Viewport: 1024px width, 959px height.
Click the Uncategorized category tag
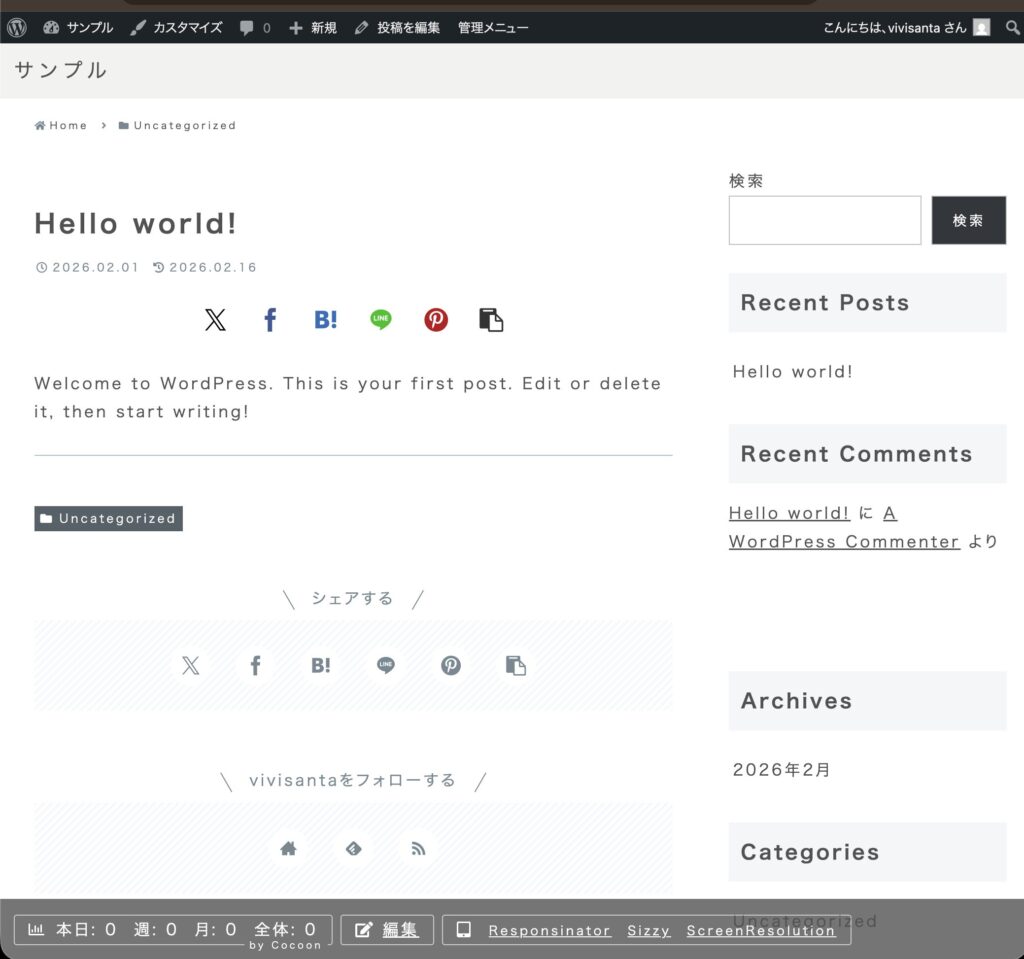point(109,519)
